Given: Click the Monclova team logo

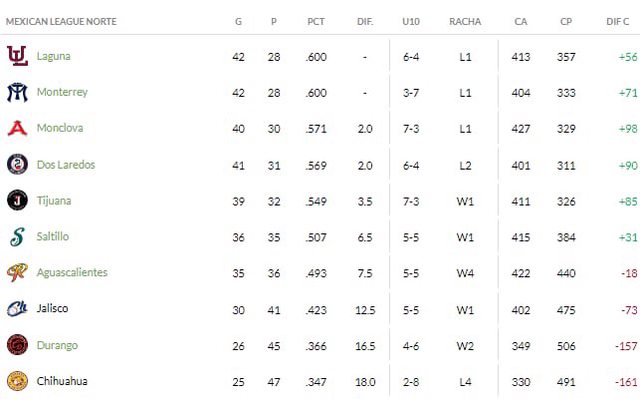Looking at the screenshot, I should point(17,129).
